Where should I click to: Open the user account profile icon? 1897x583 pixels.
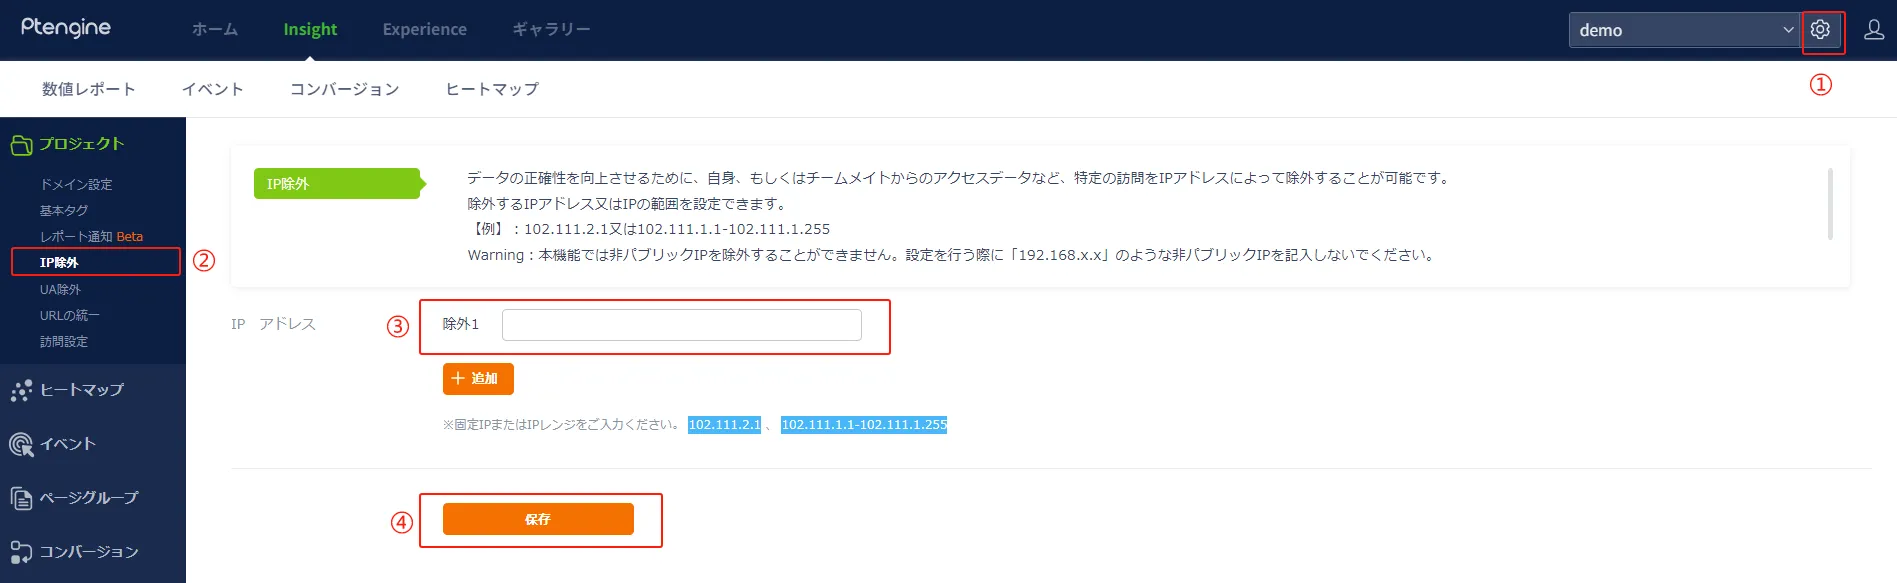[1874, 30]
